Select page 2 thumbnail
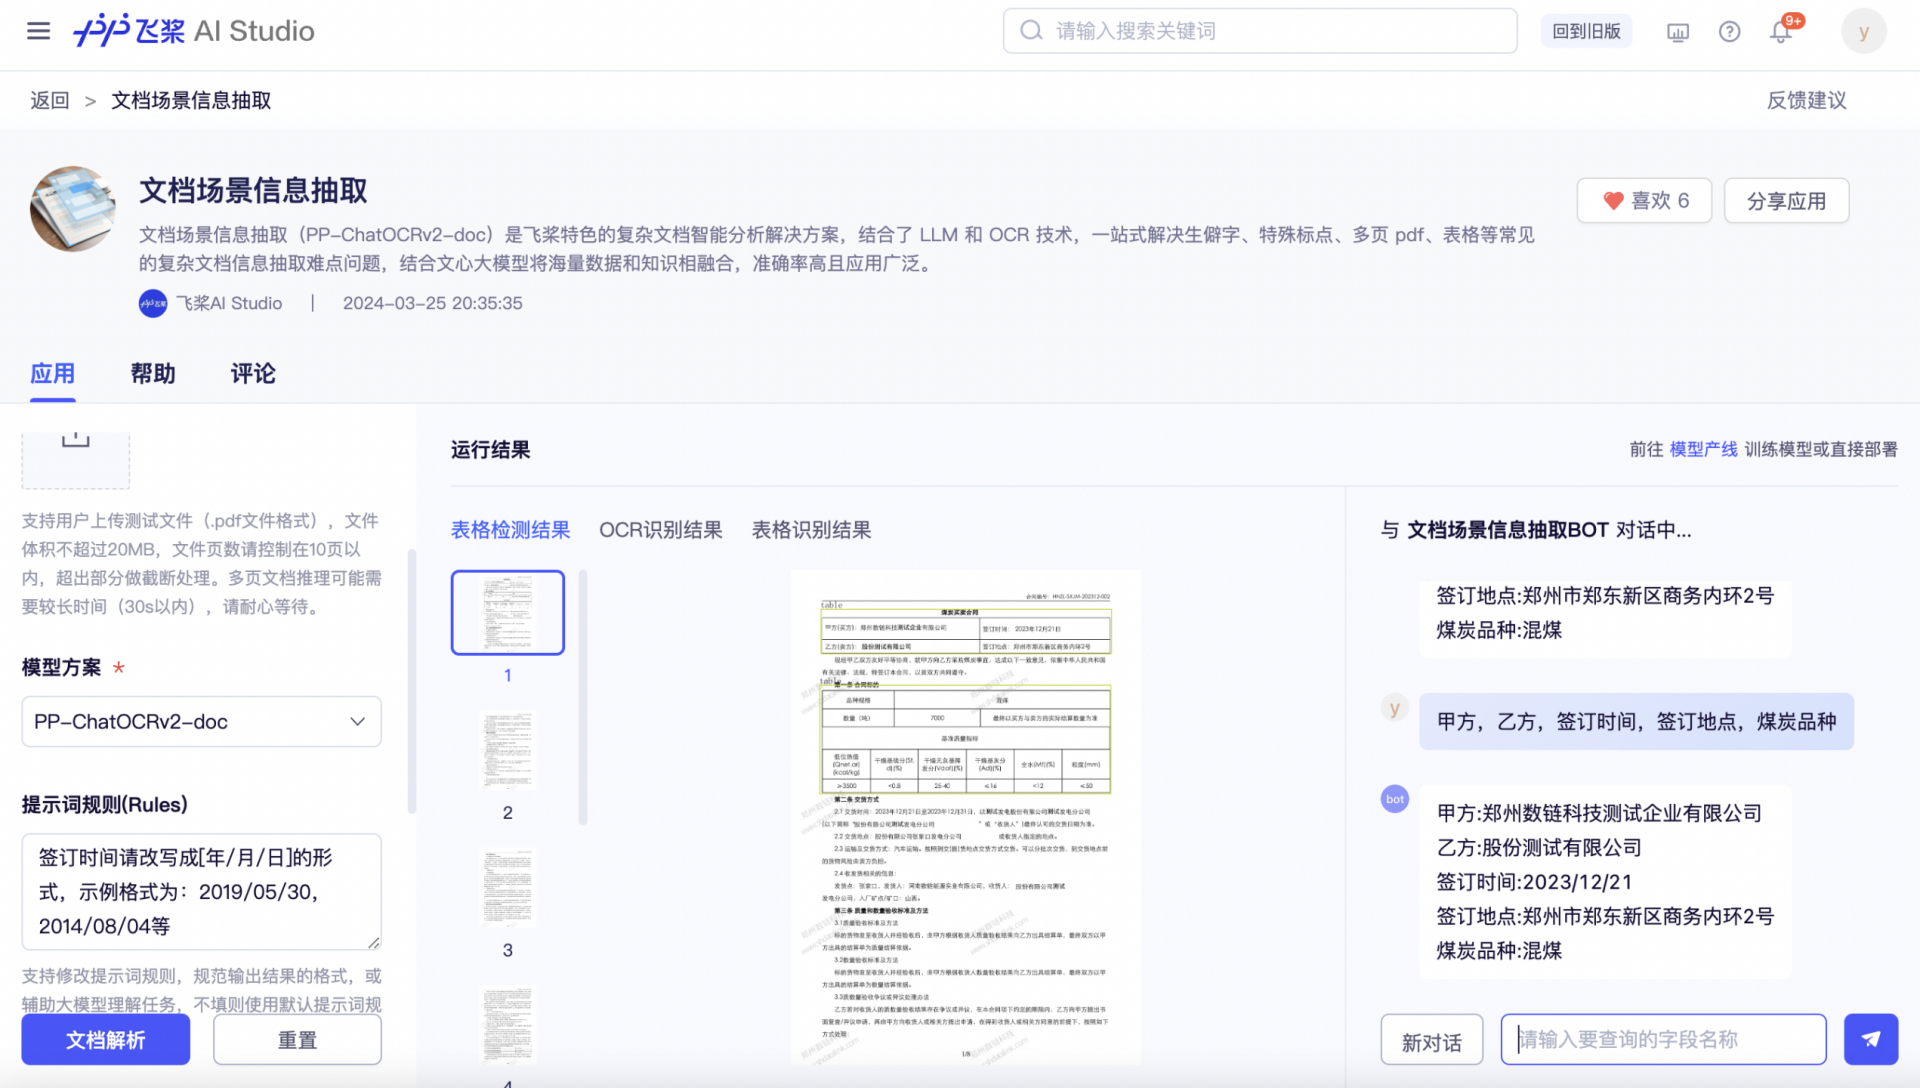This screenshot has width=1920, height=1088. 508,750
